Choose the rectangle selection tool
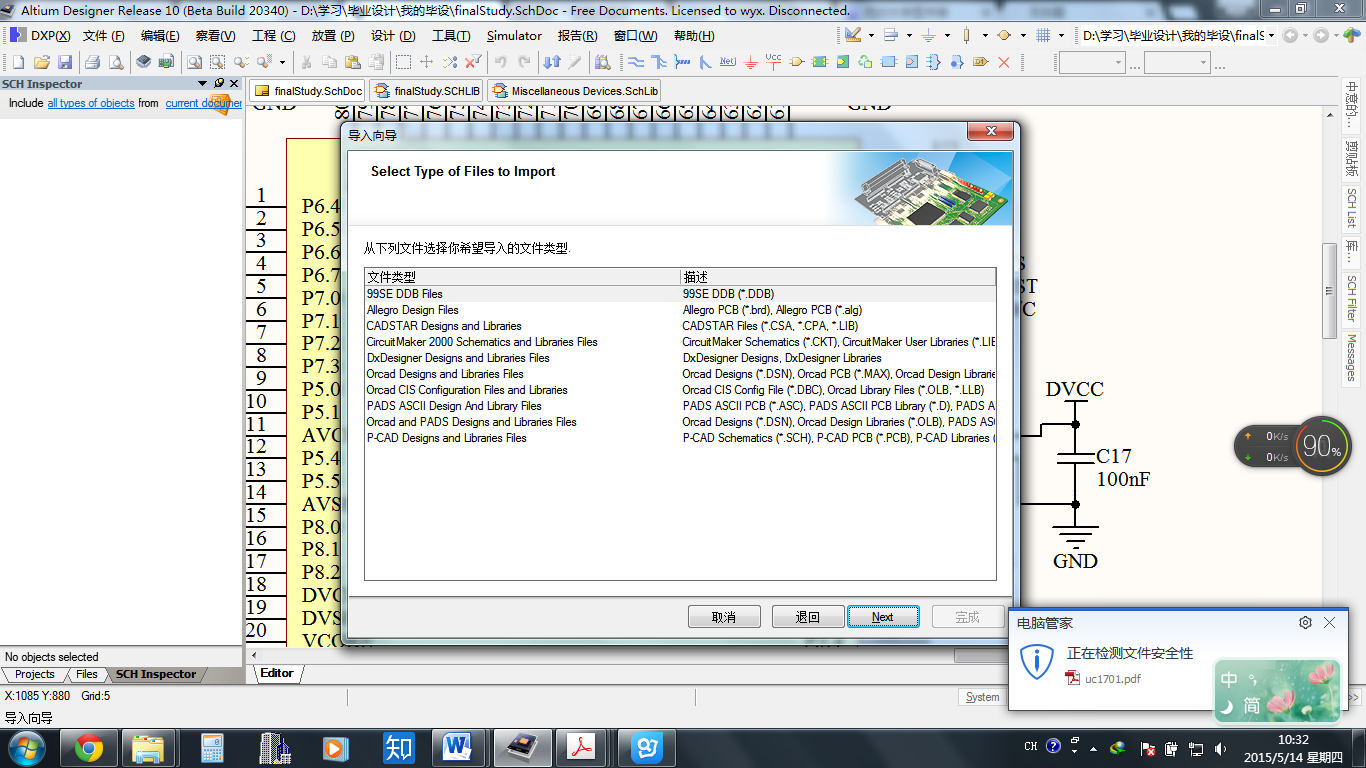Image resolution: width=1366 pixels, height=768 pixels. coord(404,62)
